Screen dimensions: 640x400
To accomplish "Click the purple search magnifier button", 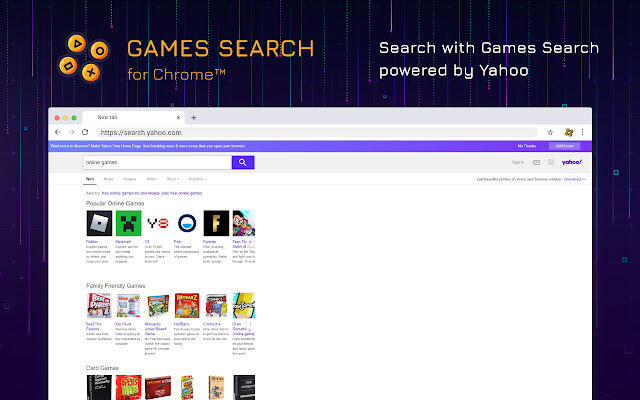I will click(243, 162).
